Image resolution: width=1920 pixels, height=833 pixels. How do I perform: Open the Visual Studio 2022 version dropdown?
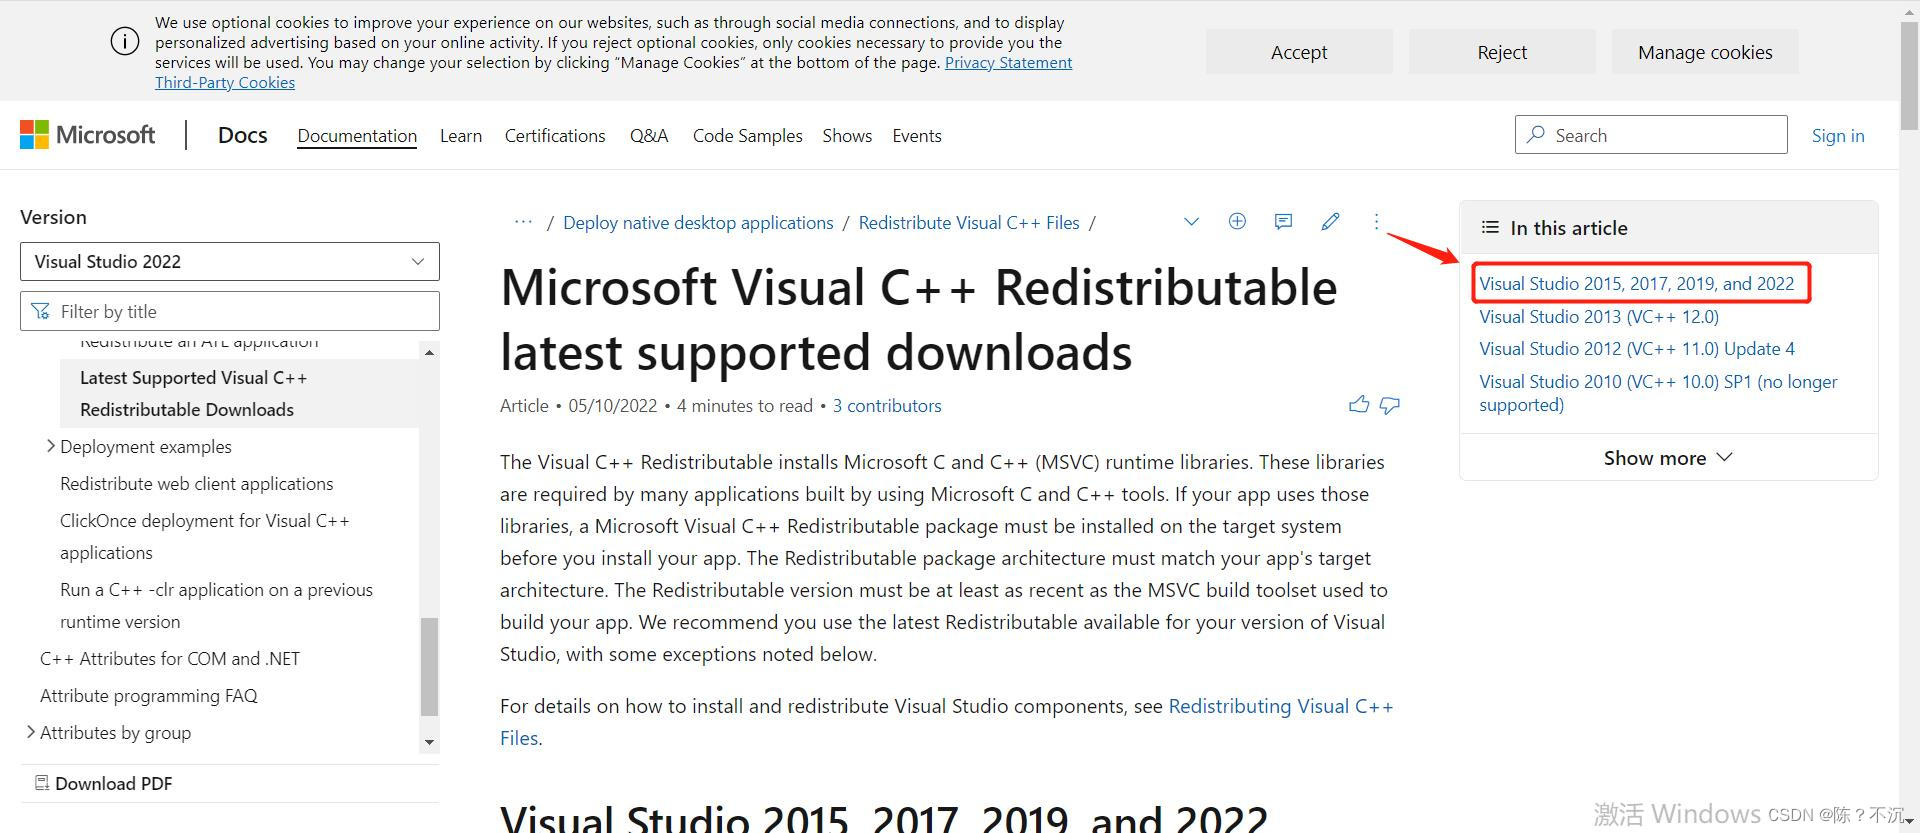(230, 261)
